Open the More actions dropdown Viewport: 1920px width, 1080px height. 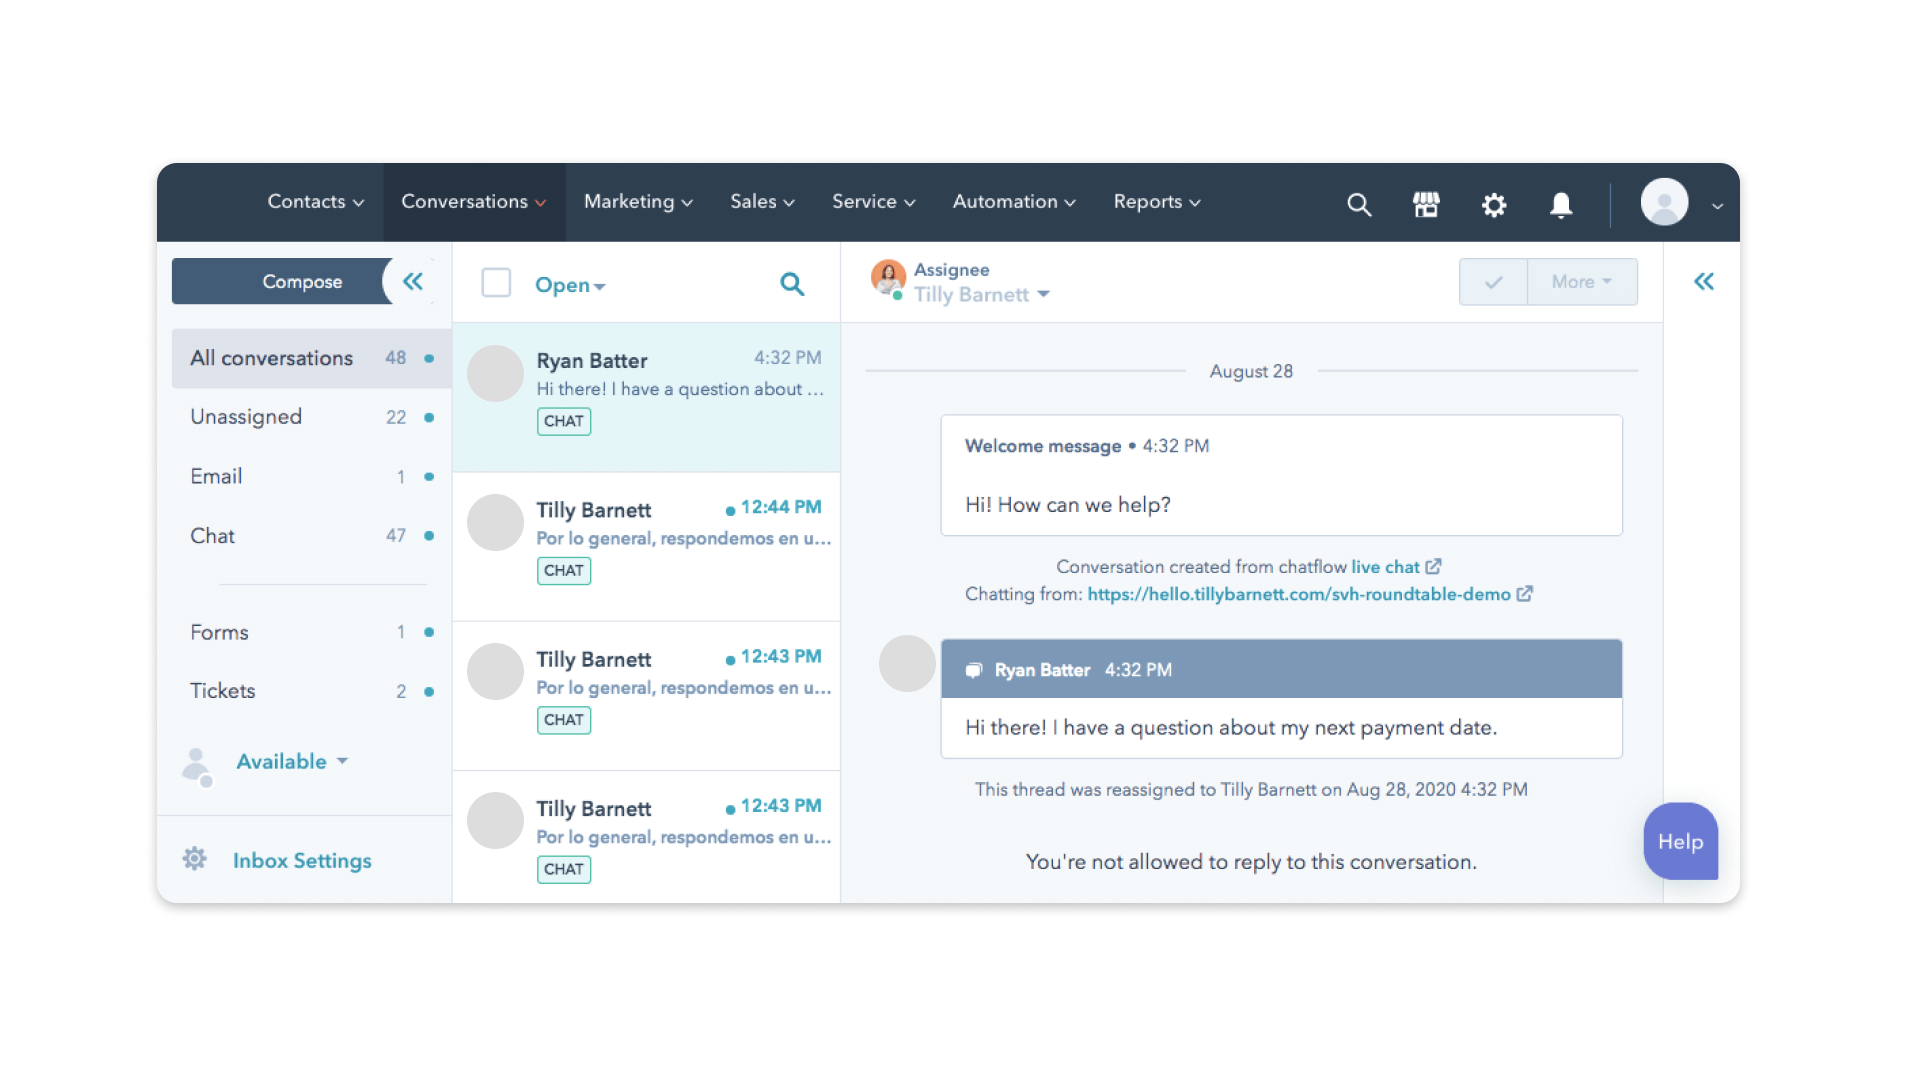coord(1581,282)
